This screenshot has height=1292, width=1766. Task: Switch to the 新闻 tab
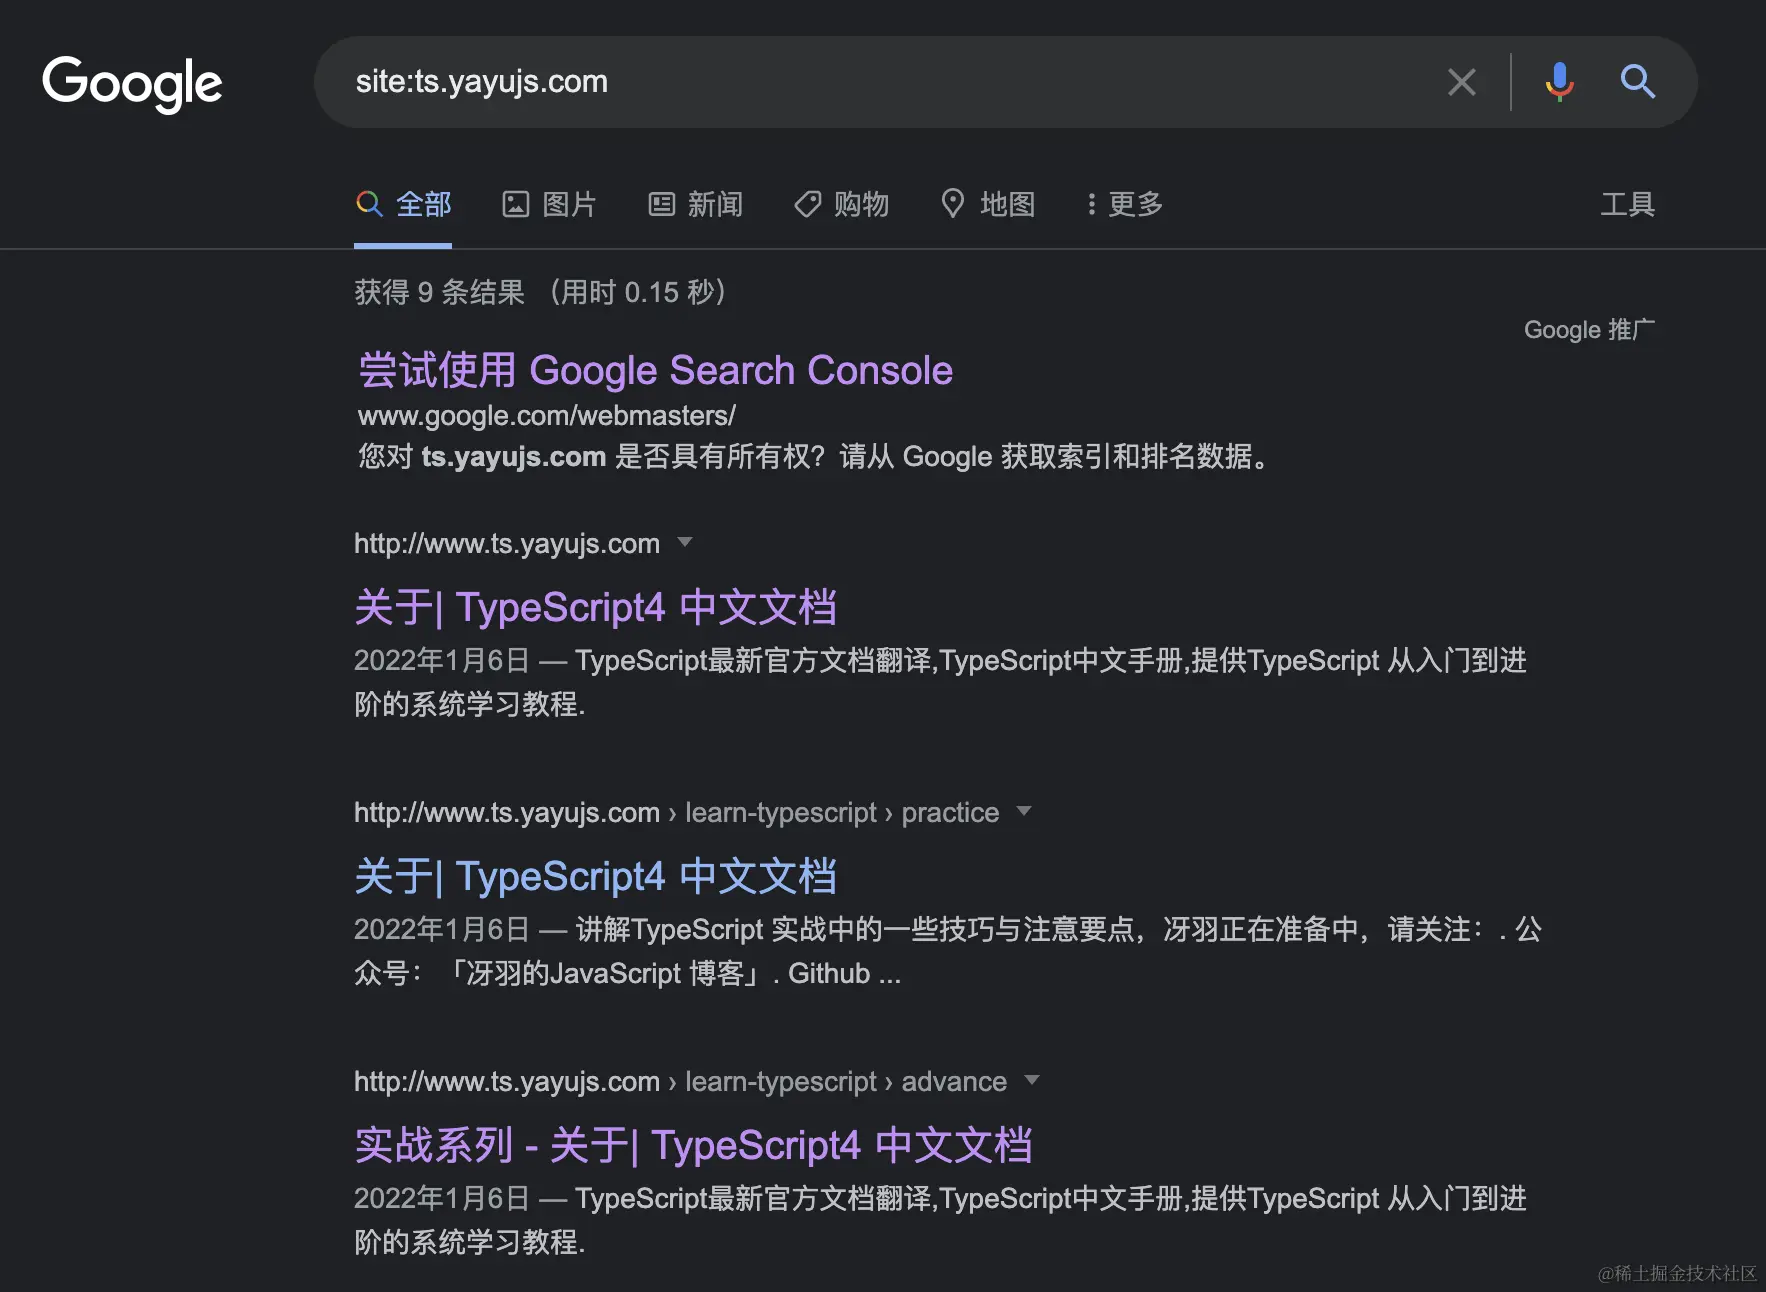click(x=695, y=204)
